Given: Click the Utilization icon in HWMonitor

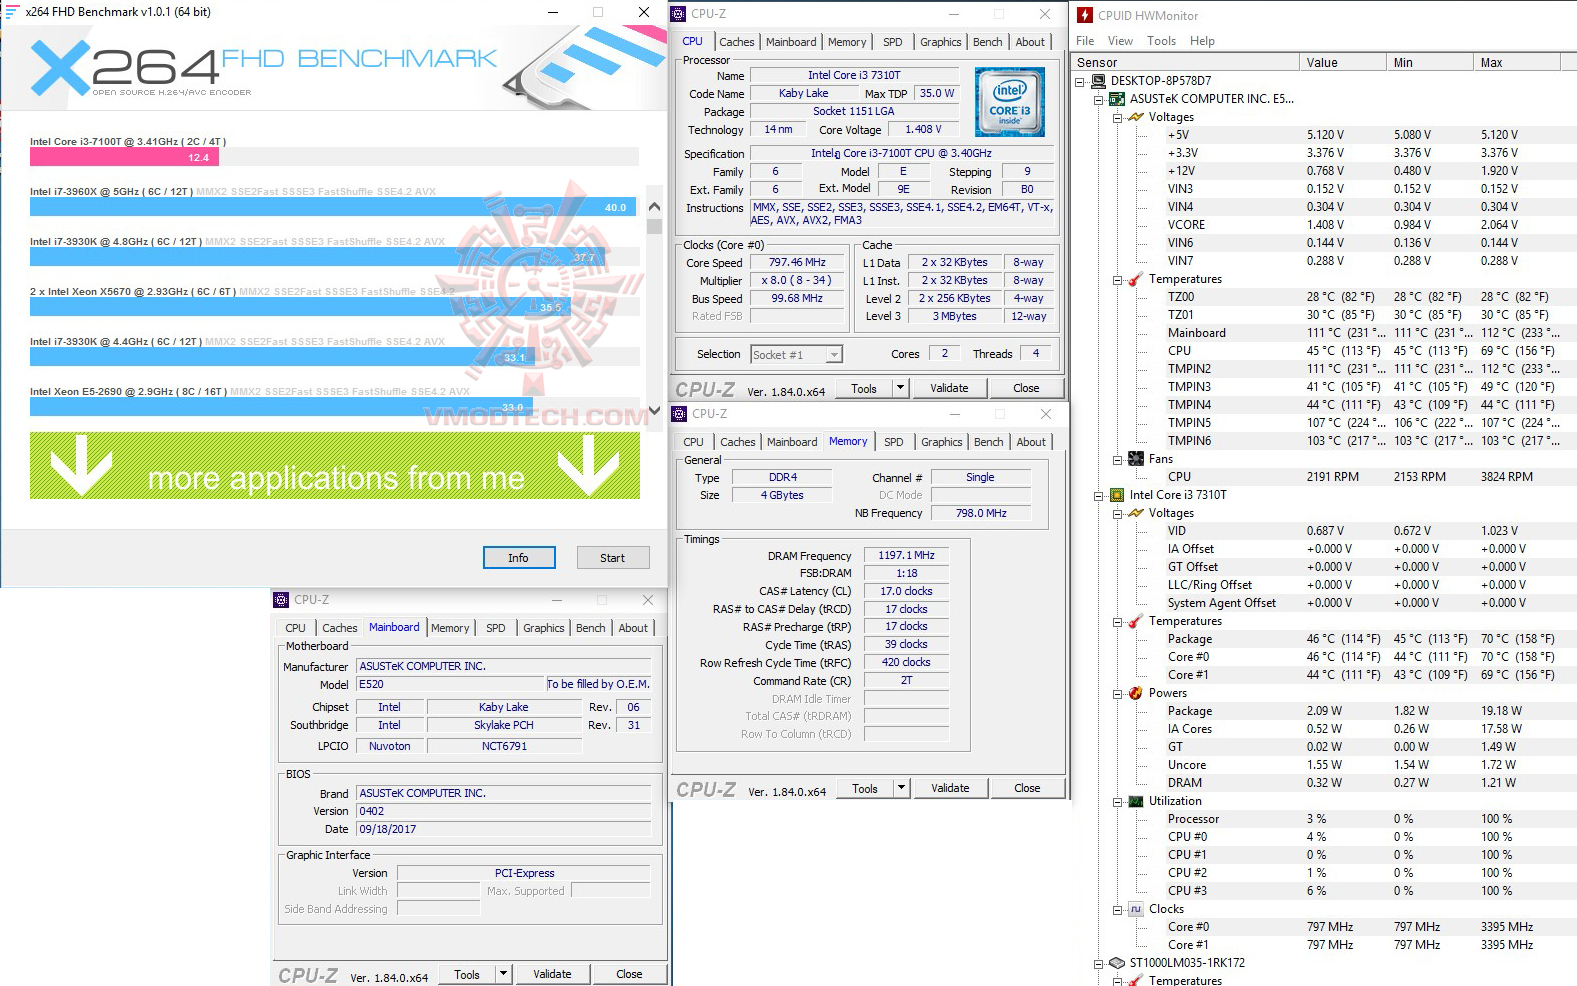Looking at the screenshot, I should click(1136, 801).
